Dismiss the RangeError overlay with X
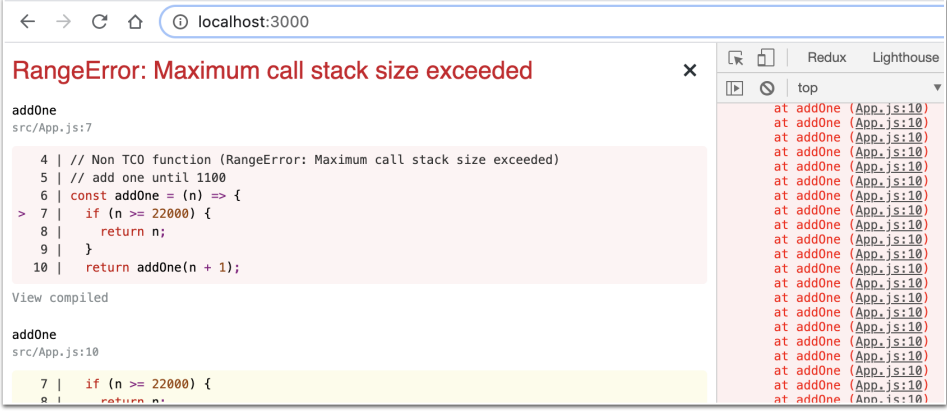 click(690, 71)
